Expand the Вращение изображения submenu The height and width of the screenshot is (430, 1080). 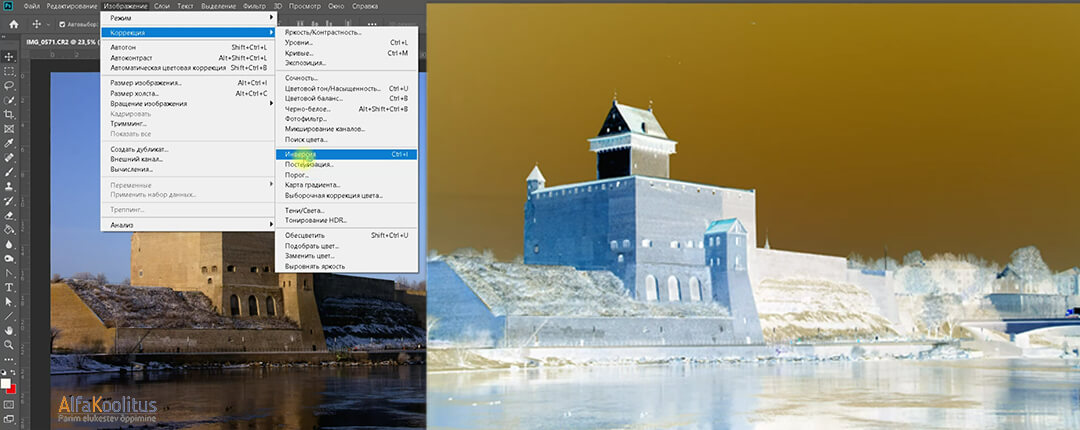[x=189, y=103]
